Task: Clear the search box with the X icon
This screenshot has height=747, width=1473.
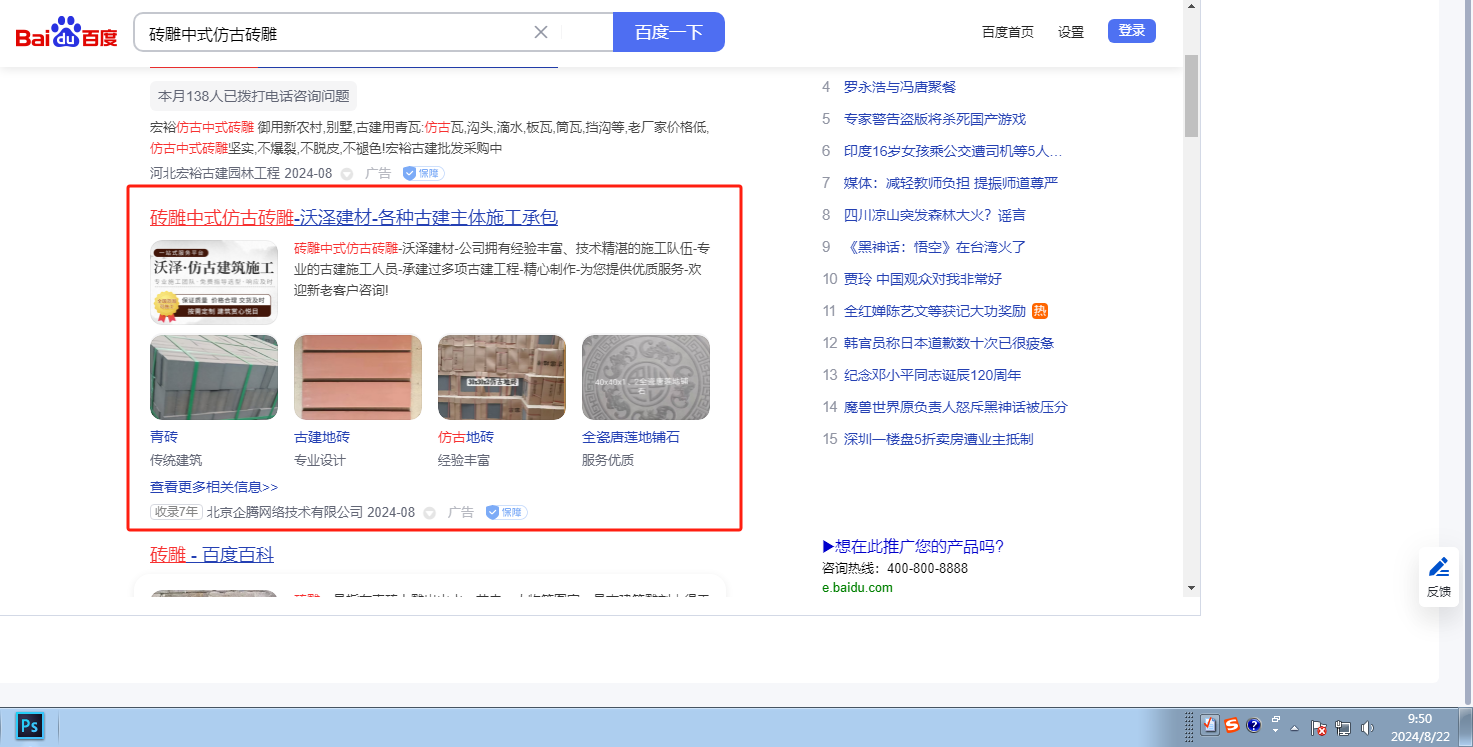Action: point(541,32)
